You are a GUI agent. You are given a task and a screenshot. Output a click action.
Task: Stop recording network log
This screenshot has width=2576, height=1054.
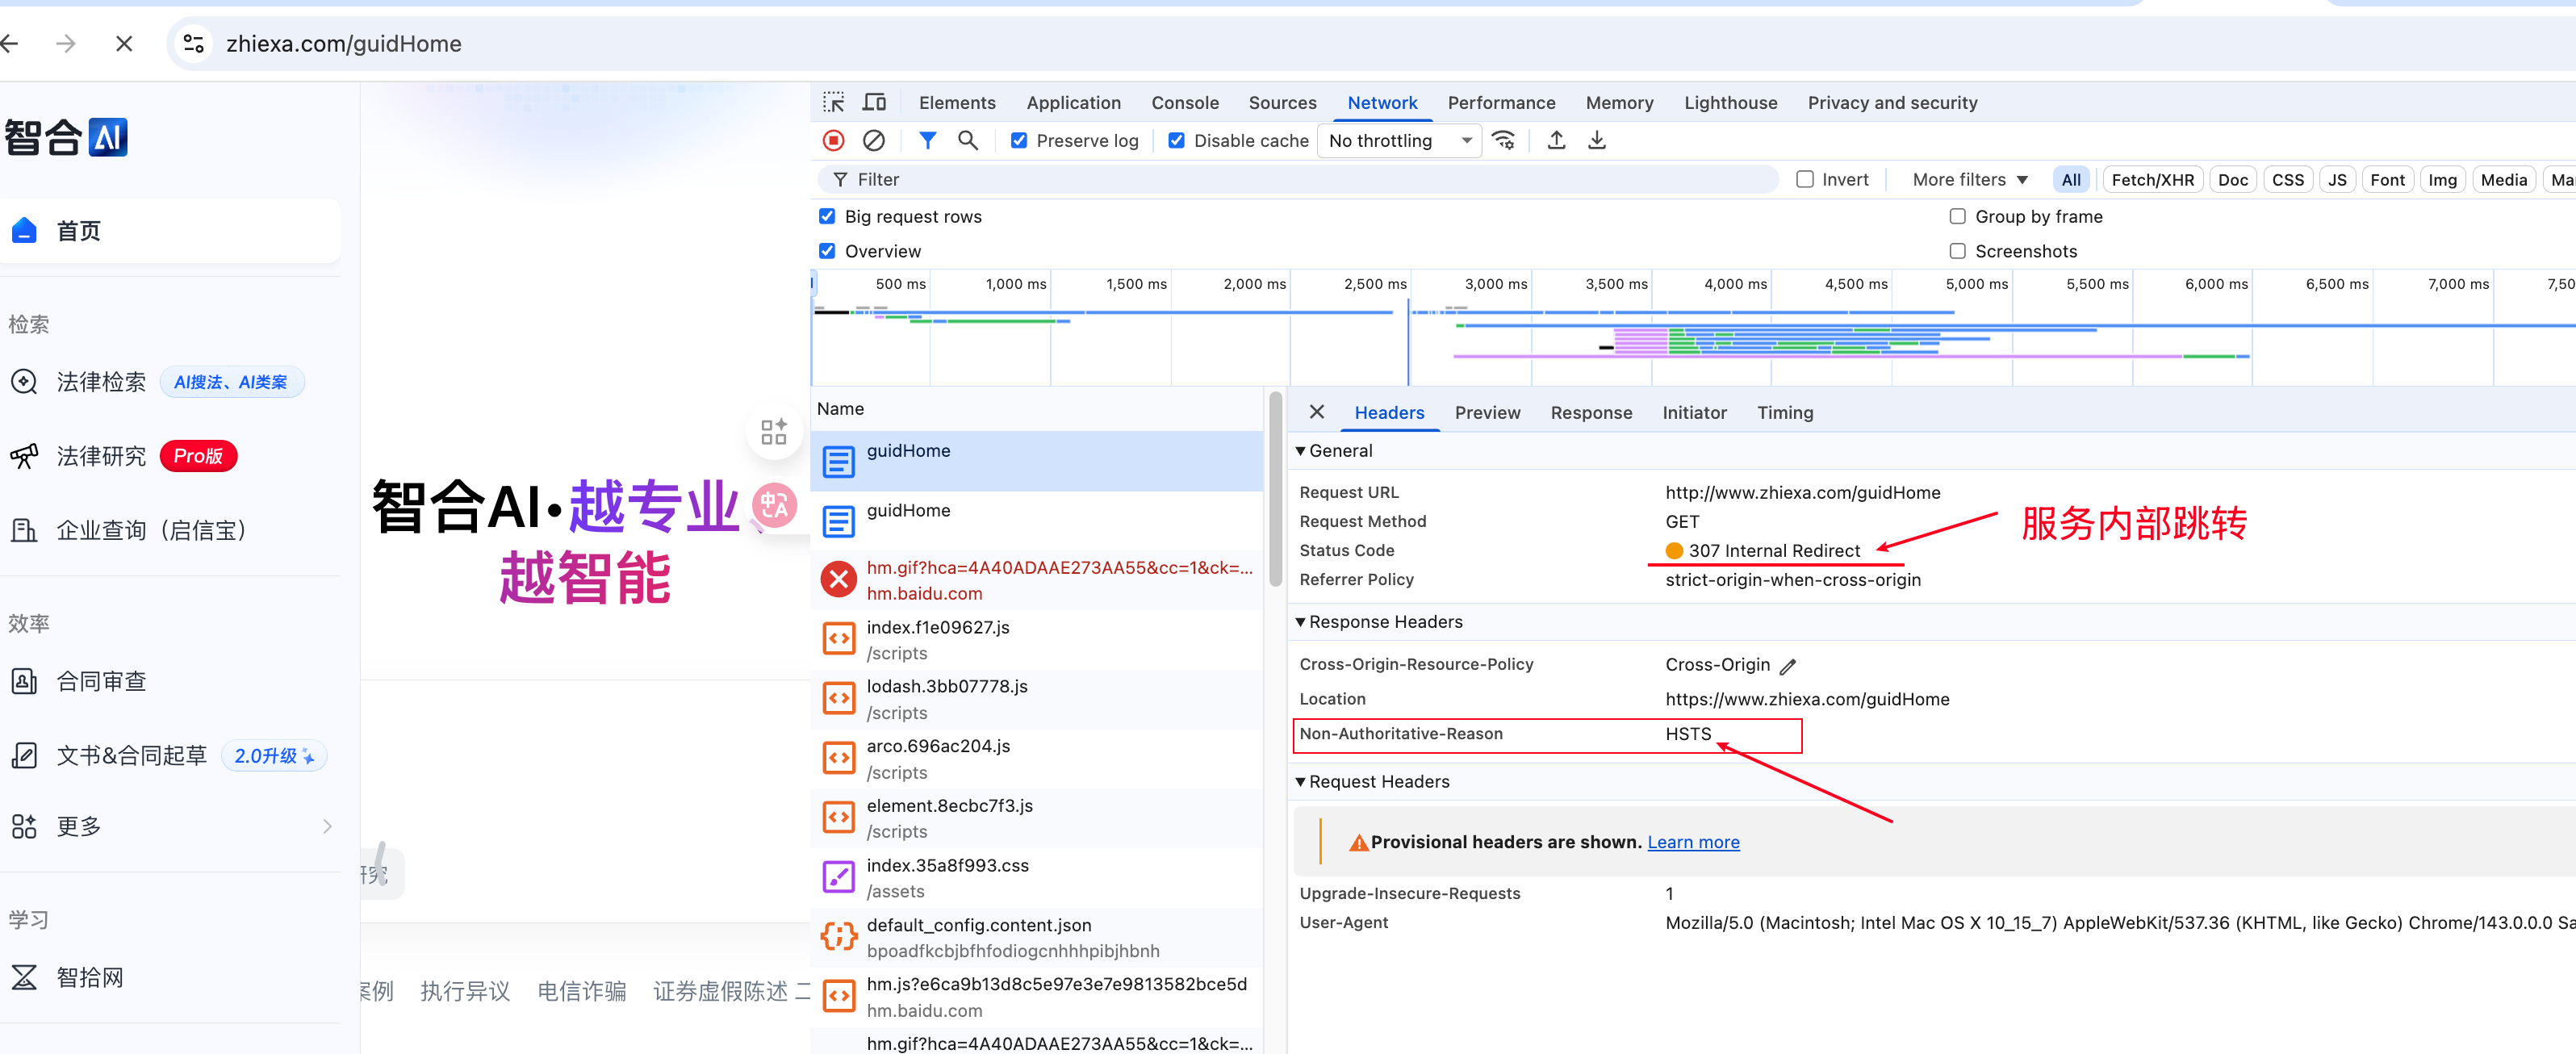(x=833, y=141)
